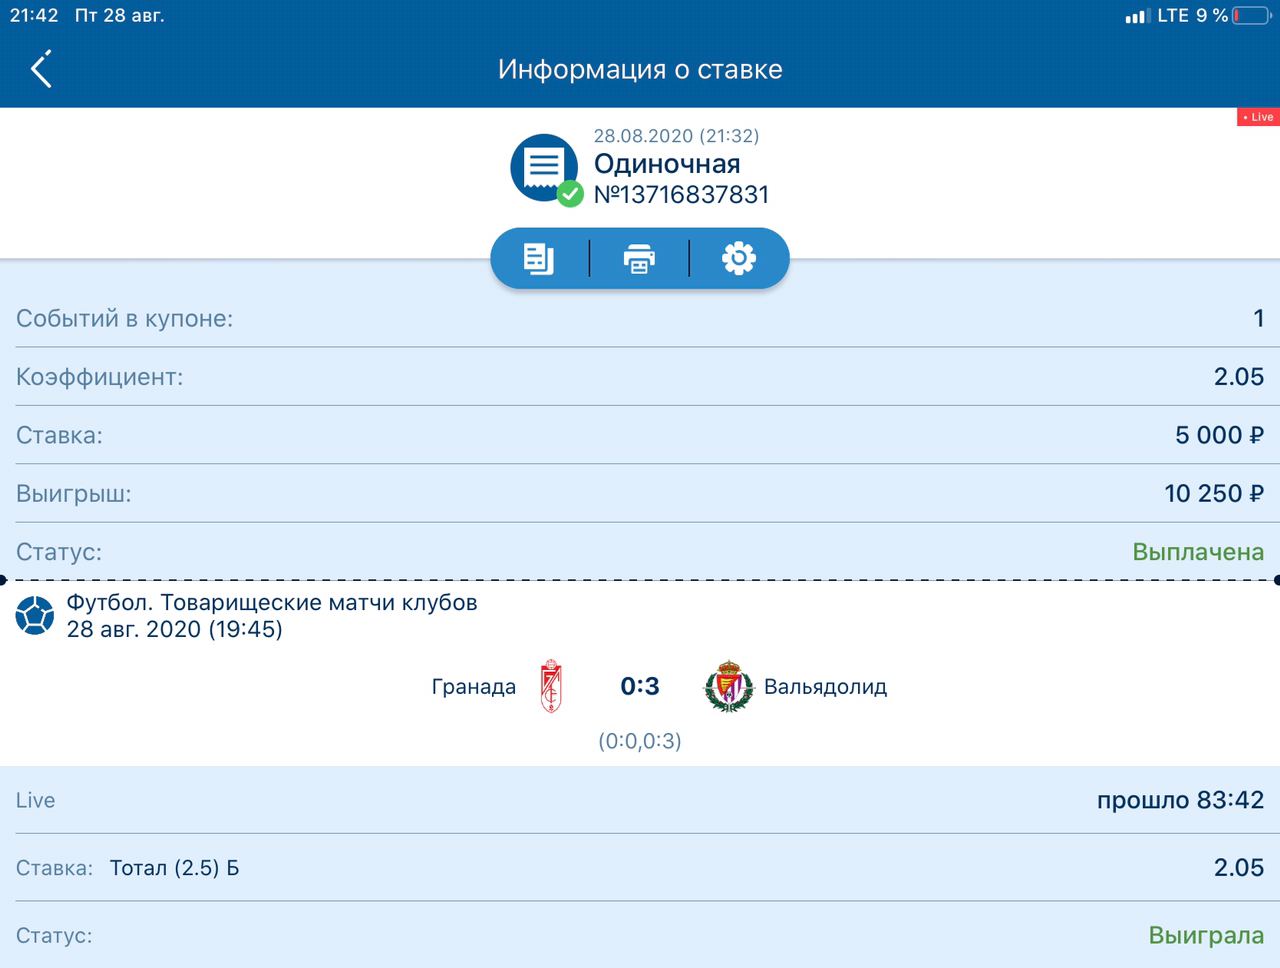Tap the team name 'Гранада'
The height and width of the screenshot is (968, 1280).
[x=474, y=687]
